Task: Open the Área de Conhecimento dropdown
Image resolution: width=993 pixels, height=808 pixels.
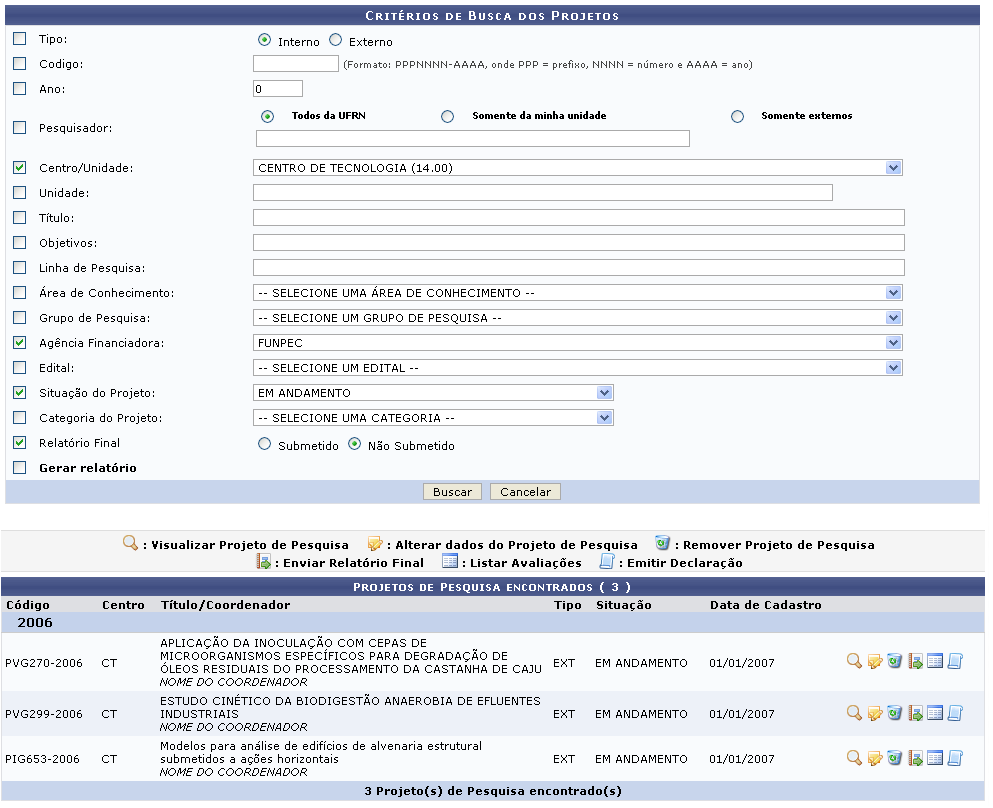Action: pyautogui.click(x=577, y=293)
